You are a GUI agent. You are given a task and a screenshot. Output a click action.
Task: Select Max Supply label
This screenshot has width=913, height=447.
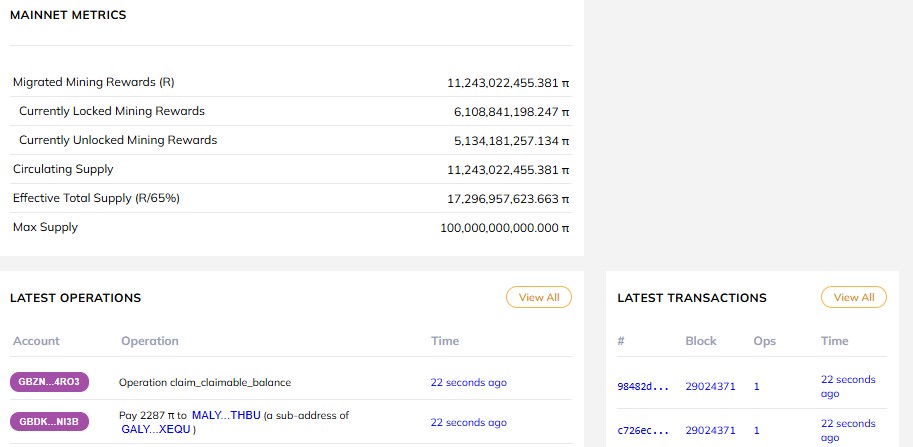(45, 228)
